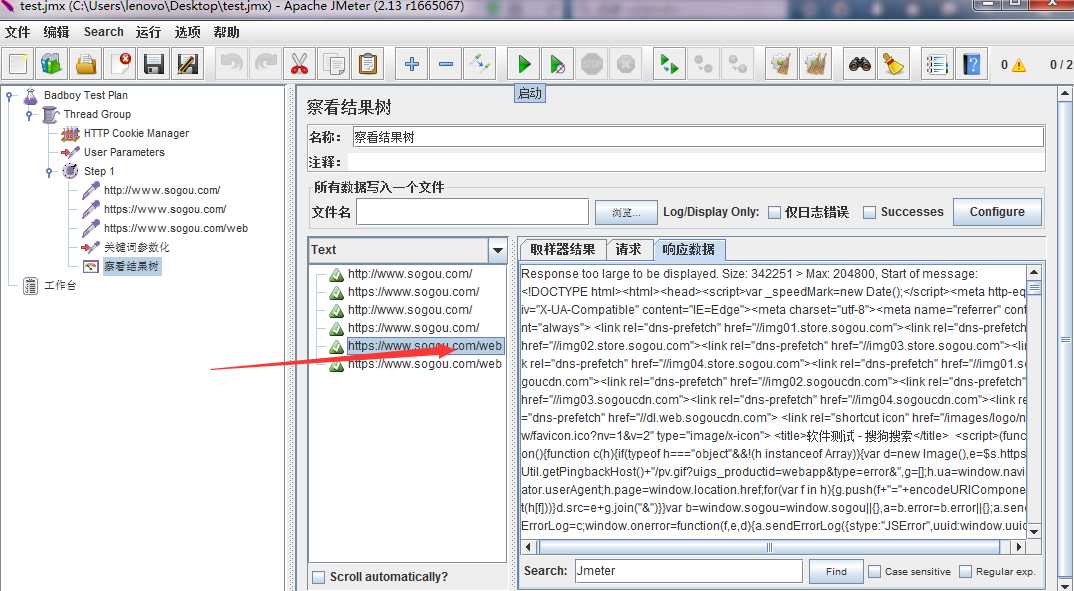This screenshot has height=591, width=1074.
Task: Select HTTP Cookie Manager in the tree
Action: (136, 134)
